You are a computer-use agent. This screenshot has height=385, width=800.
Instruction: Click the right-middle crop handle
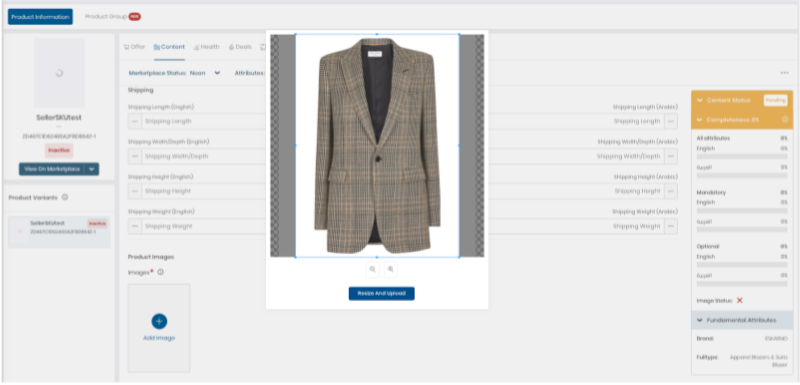point(459,146)
